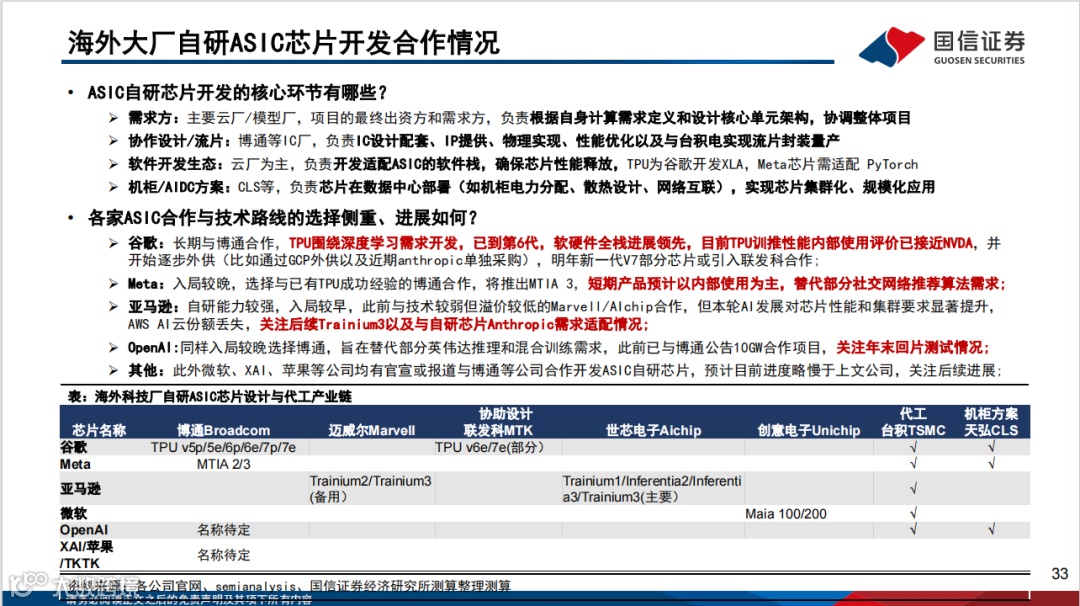Click the bullet label Meta in the paragraph
Viewport: 1080px width, 606px height.
[x=145, y=284]
